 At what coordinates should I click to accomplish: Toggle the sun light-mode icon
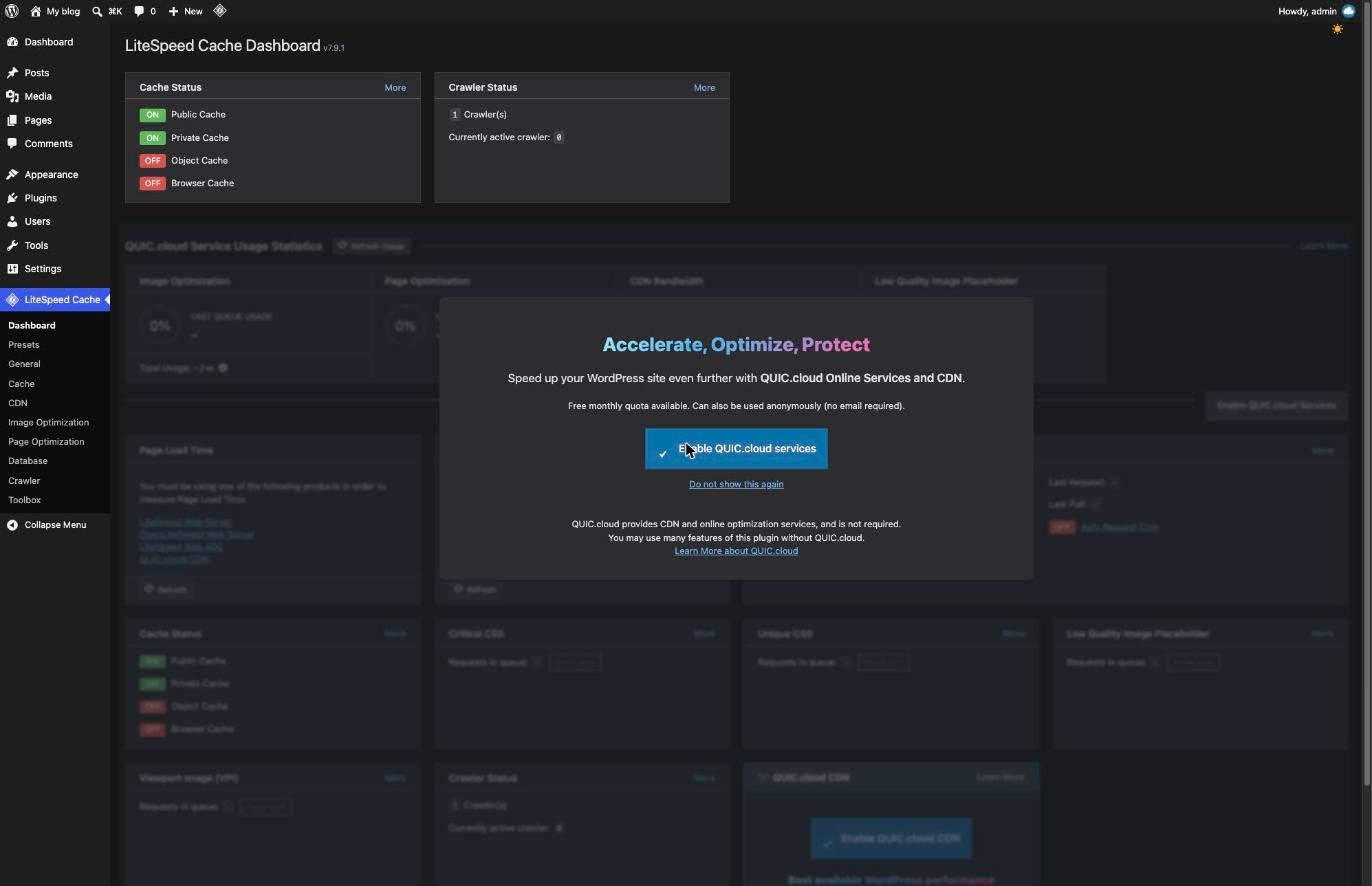(1338, 29)
